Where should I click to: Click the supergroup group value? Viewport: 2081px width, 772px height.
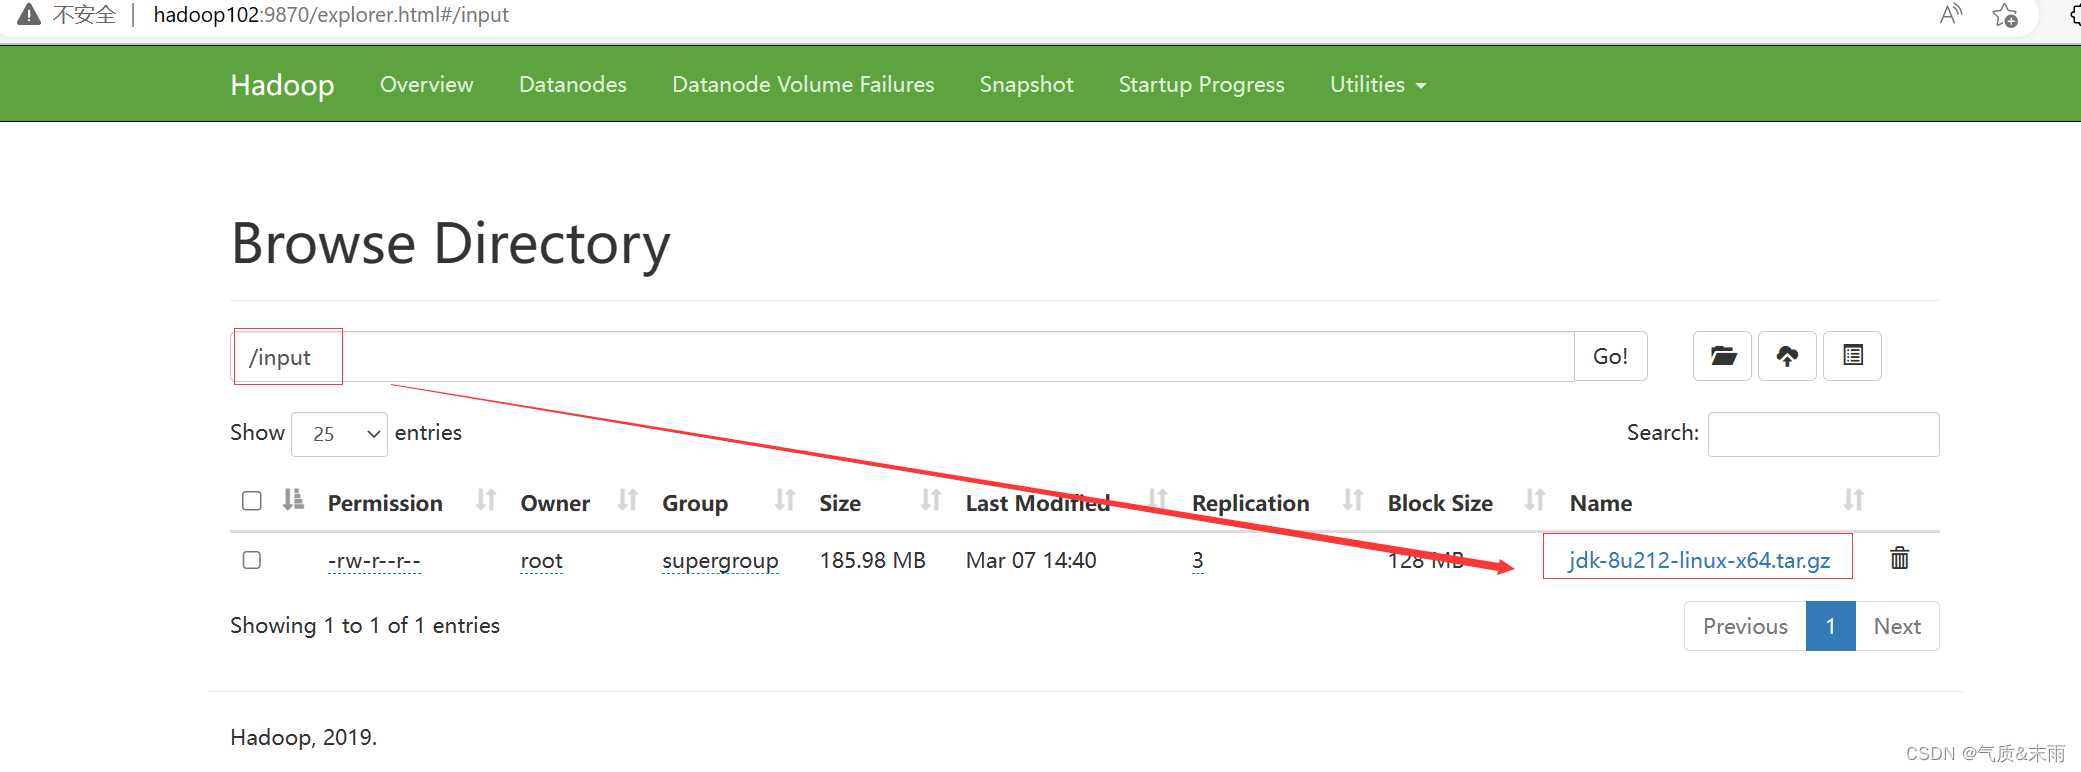[x=720, y=561]
